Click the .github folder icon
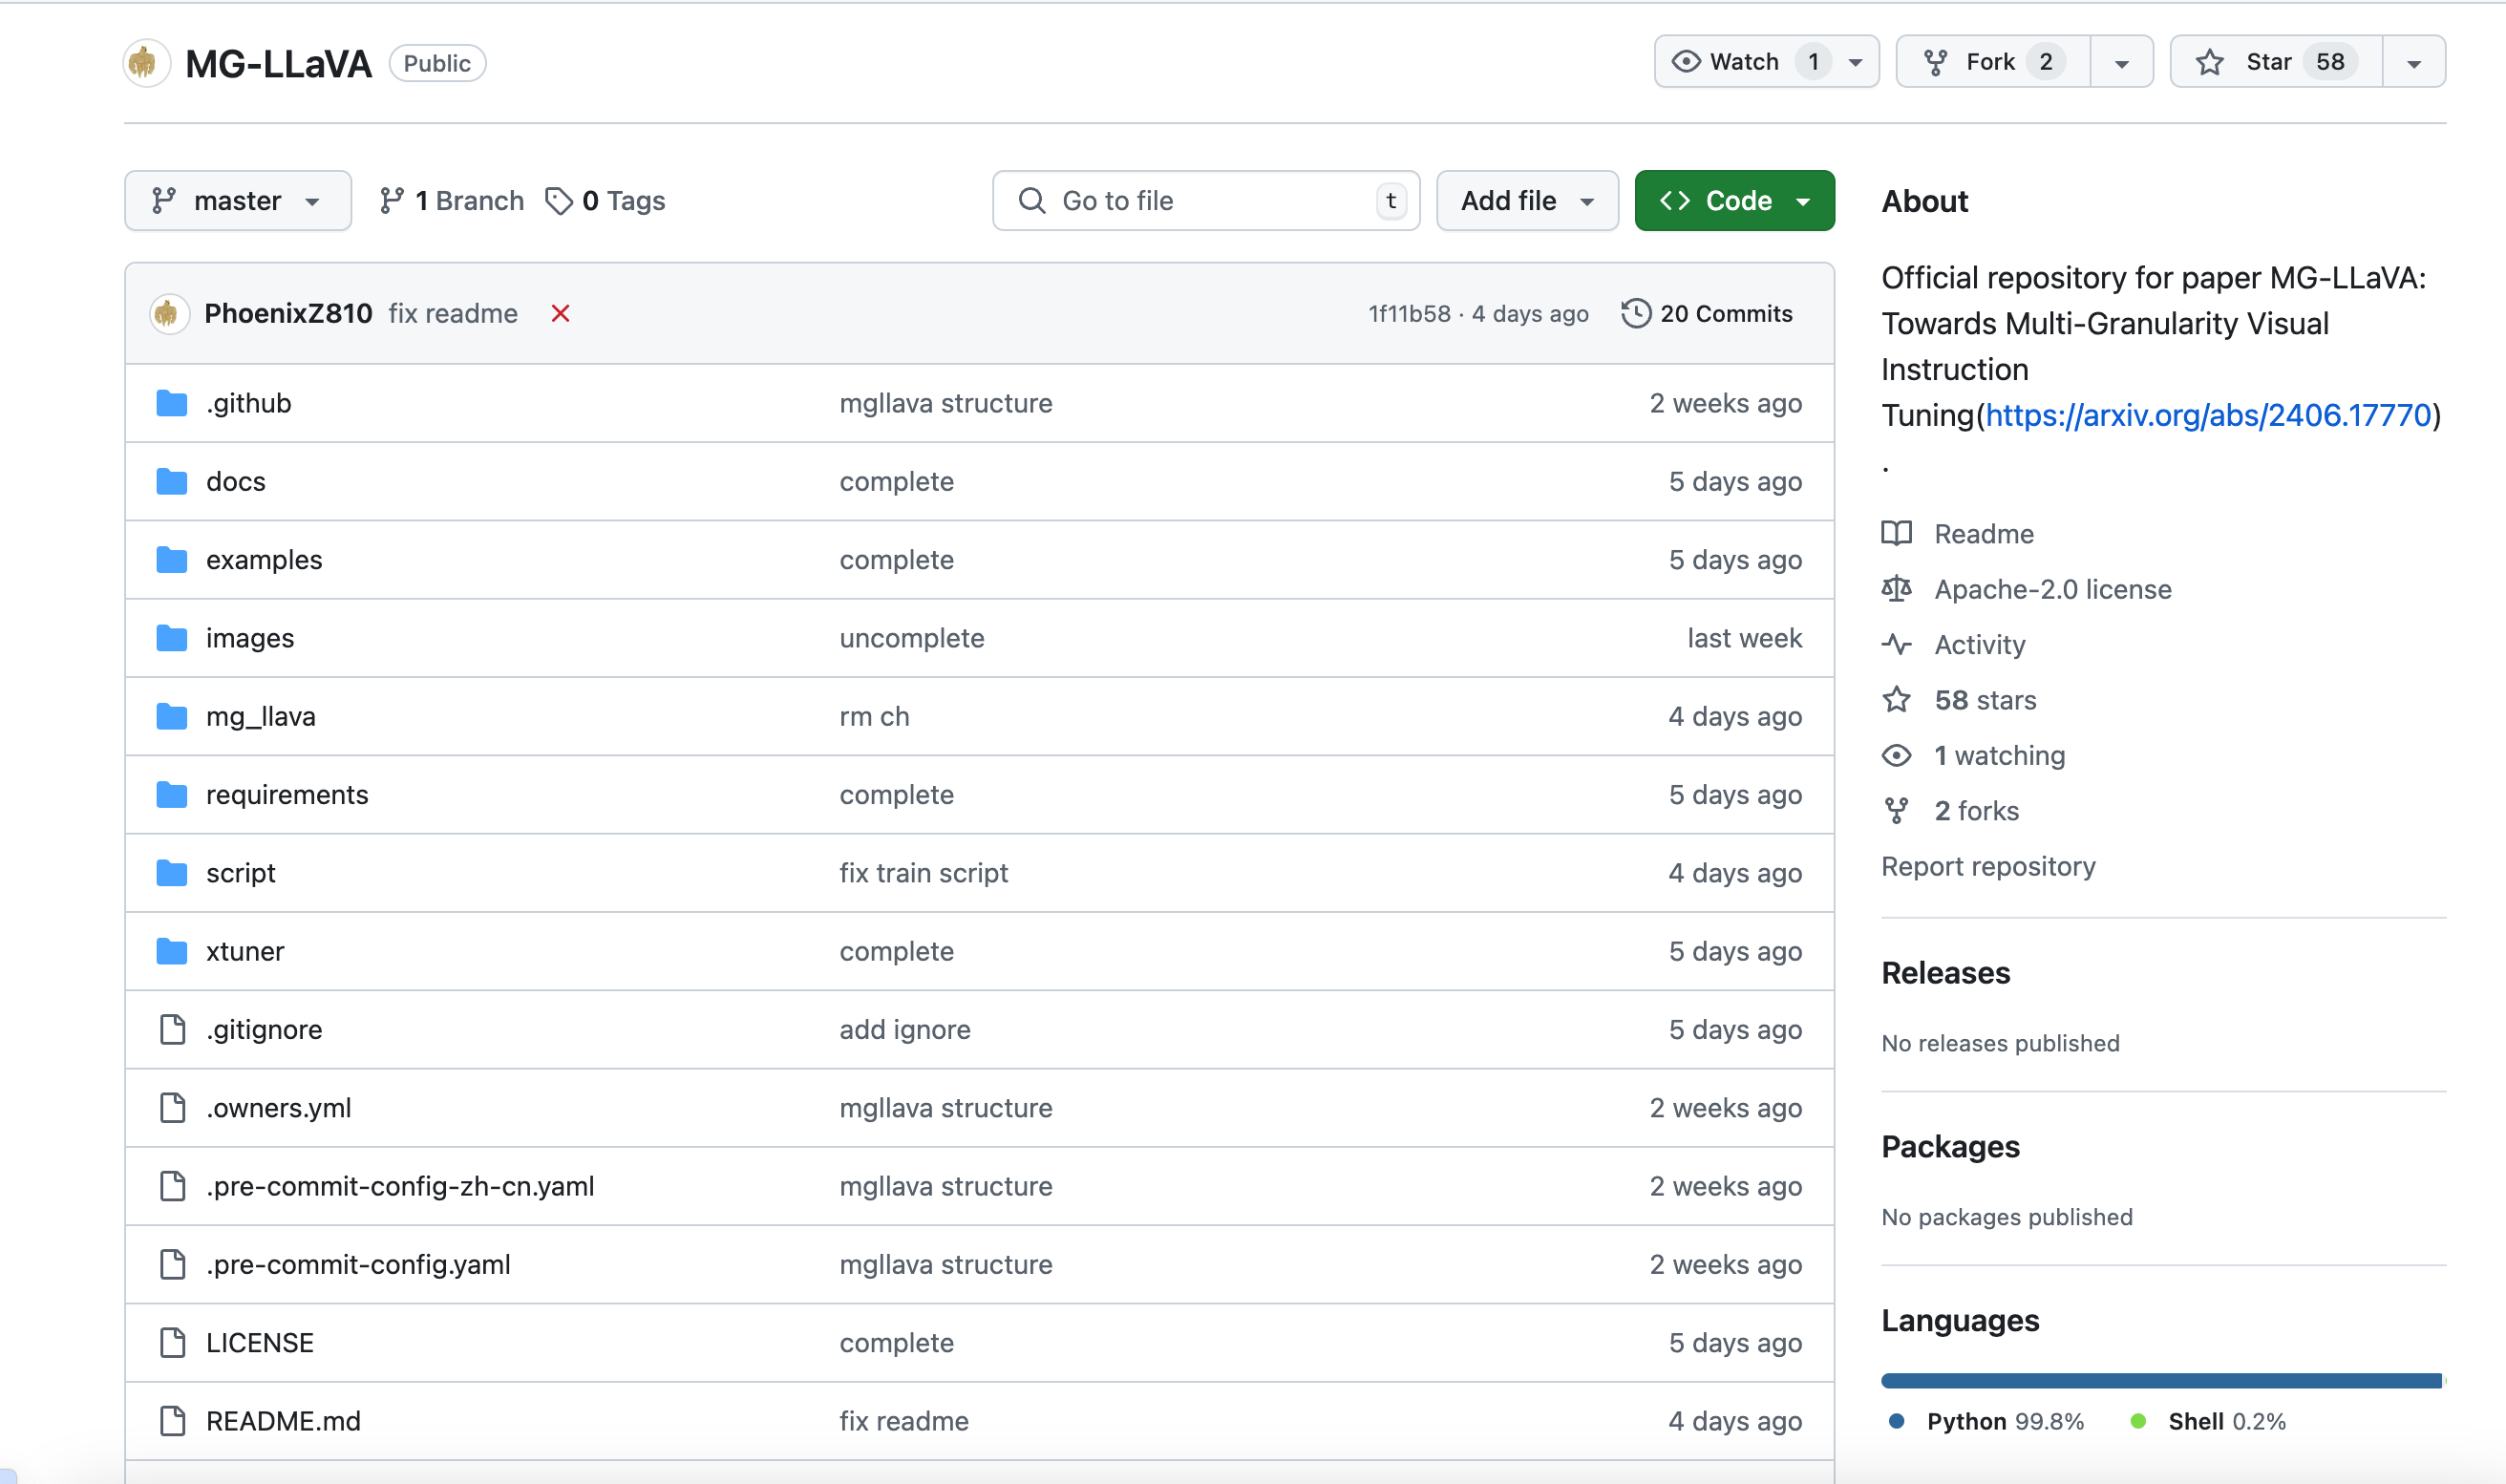 tap(172, 403)
